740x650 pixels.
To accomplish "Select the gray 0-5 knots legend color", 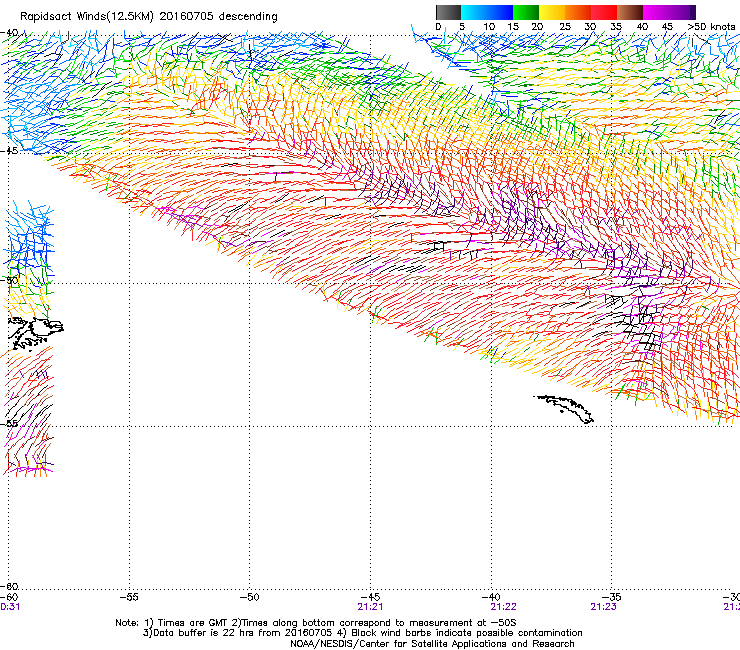I will click(x=448, y=12).
